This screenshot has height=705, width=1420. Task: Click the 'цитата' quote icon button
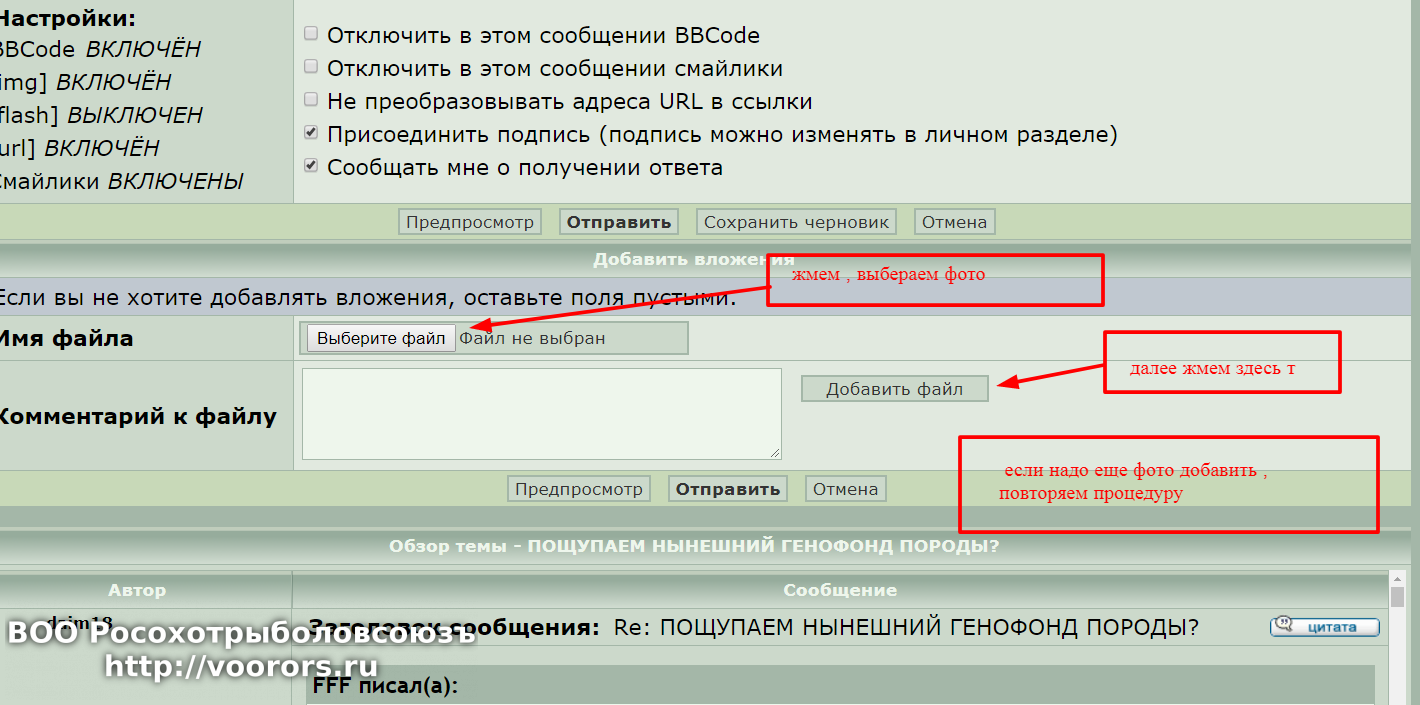tap(1324, 627)
